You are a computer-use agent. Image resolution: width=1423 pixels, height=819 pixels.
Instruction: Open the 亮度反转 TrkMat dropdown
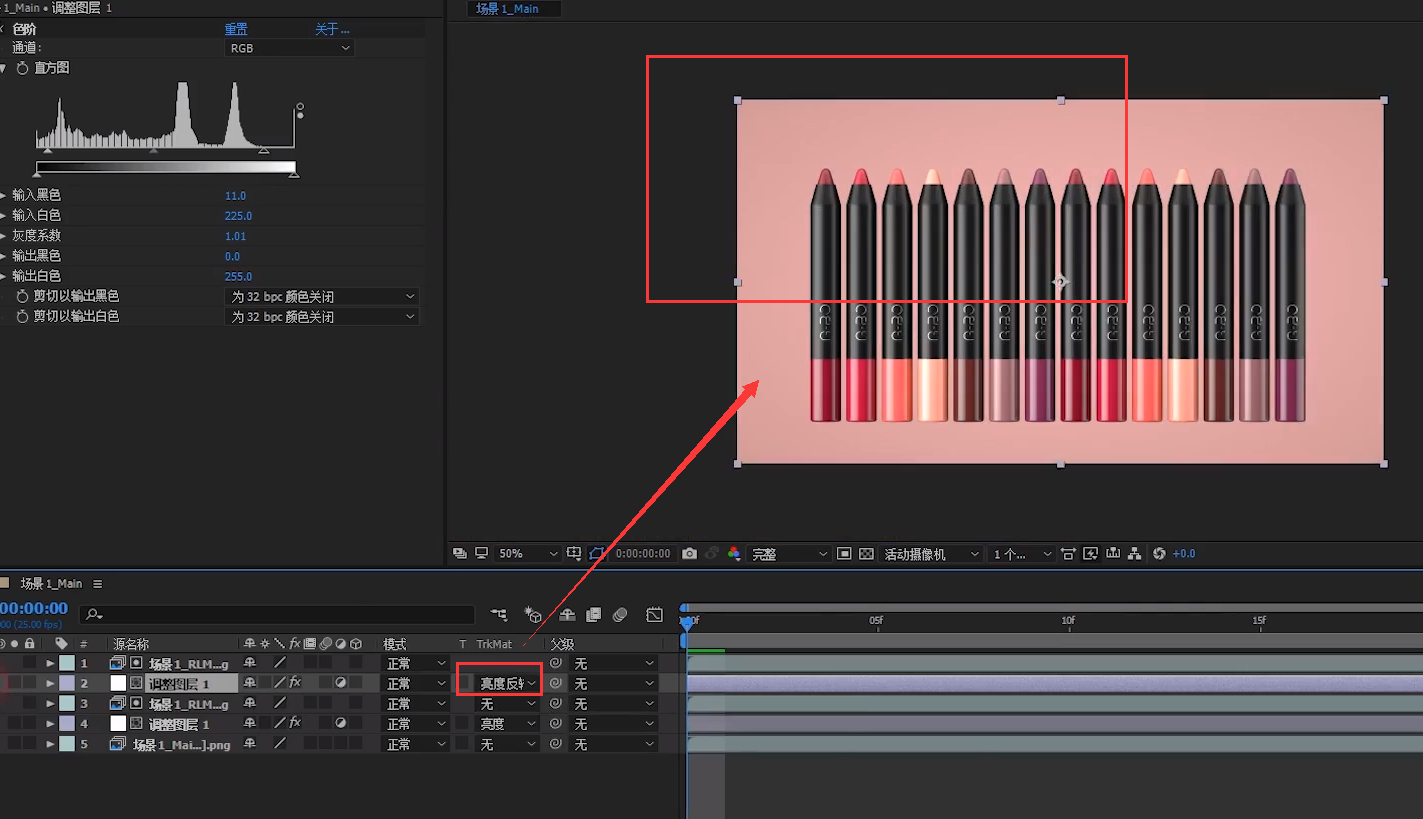pos(507,683)
